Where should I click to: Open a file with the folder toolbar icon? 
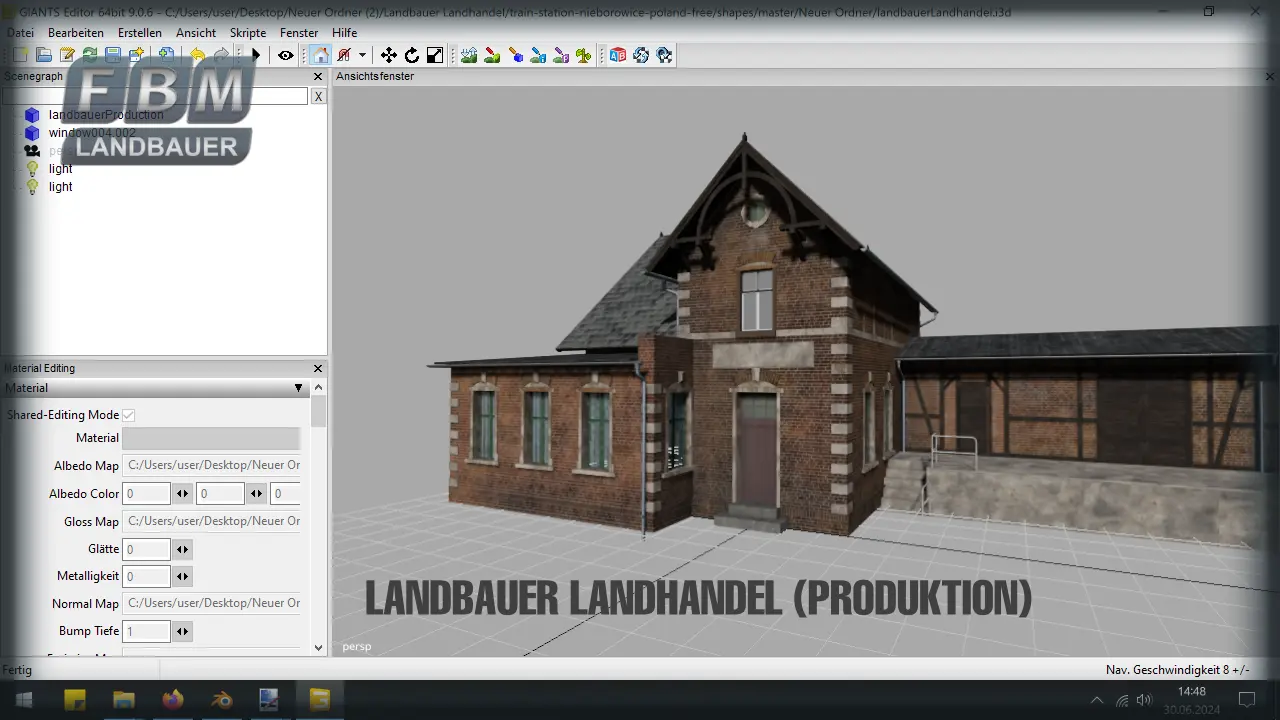pyautogui.click(x=44, y=55)
